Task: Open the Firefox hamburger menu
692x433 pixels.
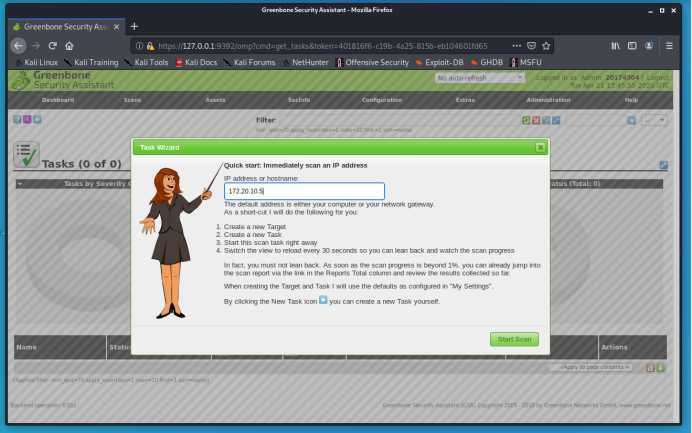Action: [x=669, y=45]
